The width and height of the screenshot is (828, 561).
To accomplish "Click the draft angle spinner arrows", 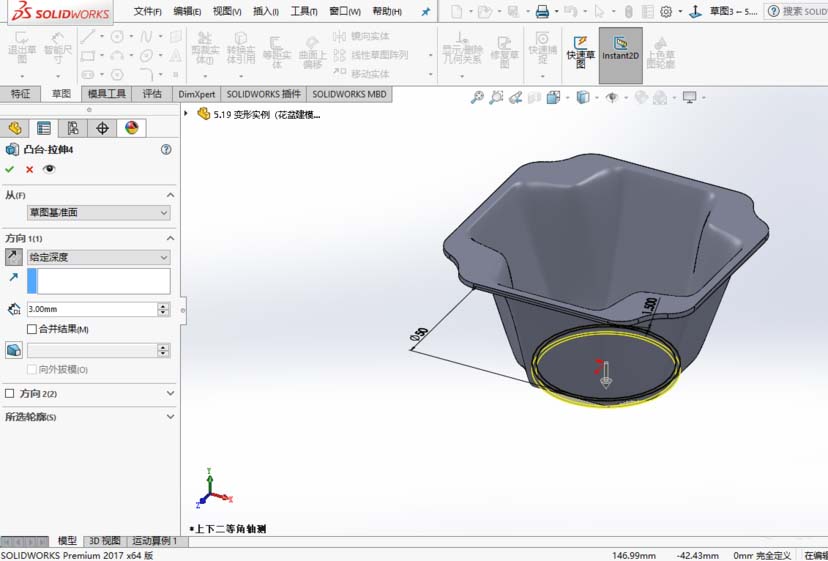I will pyautogui.click(x=163, y=350).
